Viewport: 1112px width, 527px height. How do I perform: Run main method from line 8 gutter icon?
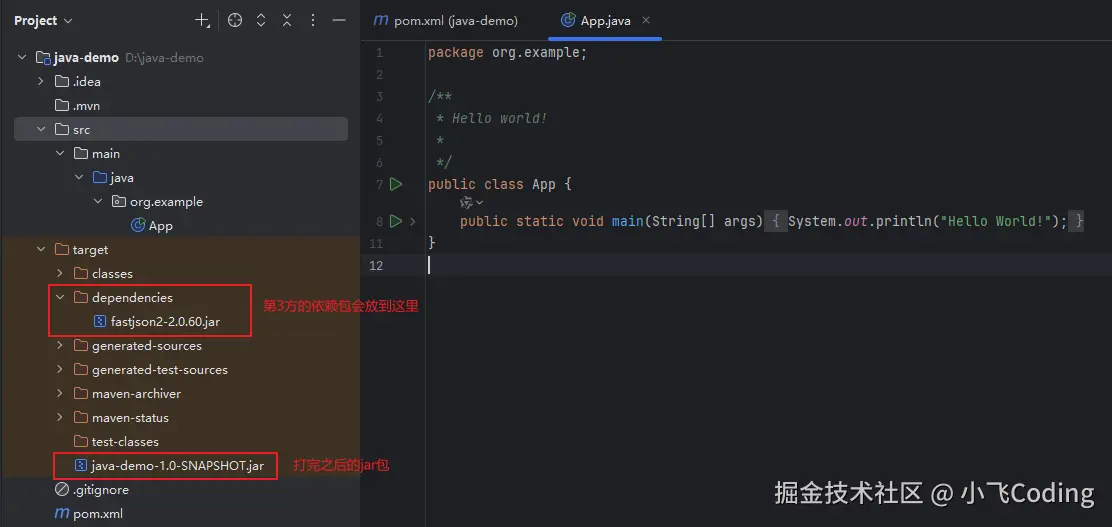396,221
